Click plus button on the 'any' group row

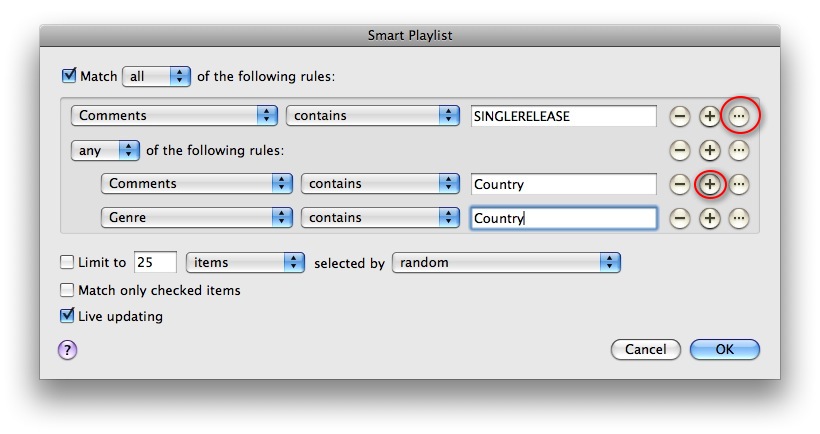[709, 150]
